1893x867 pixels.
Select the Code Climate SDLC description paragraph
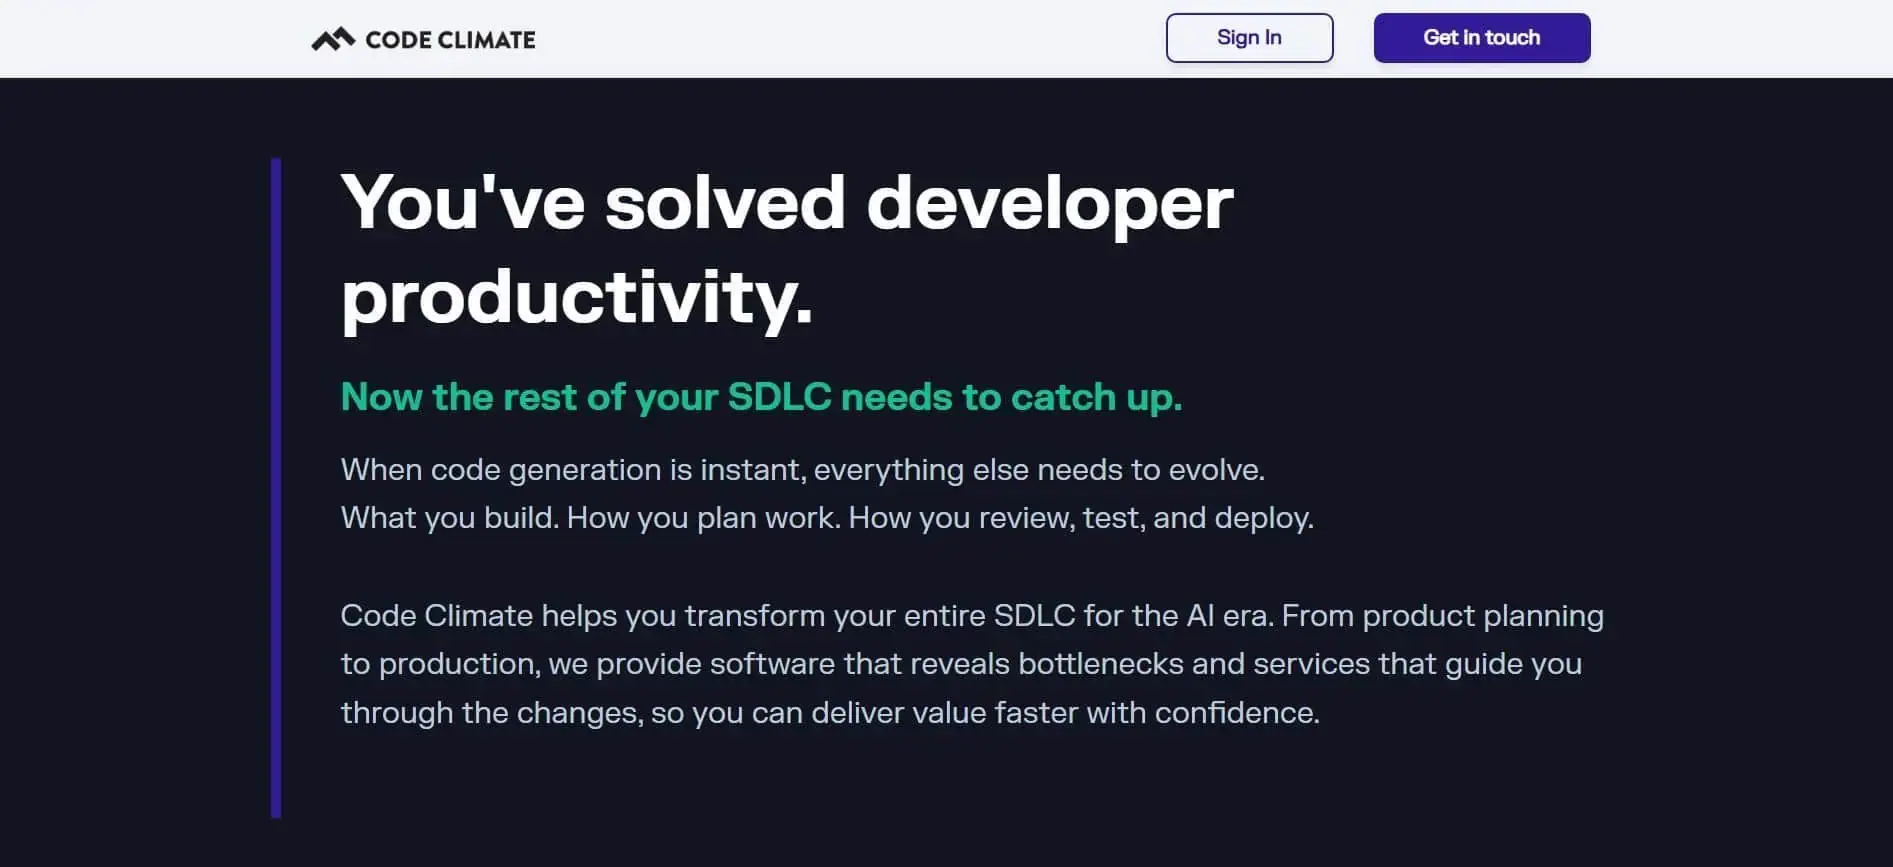[970, 663]
